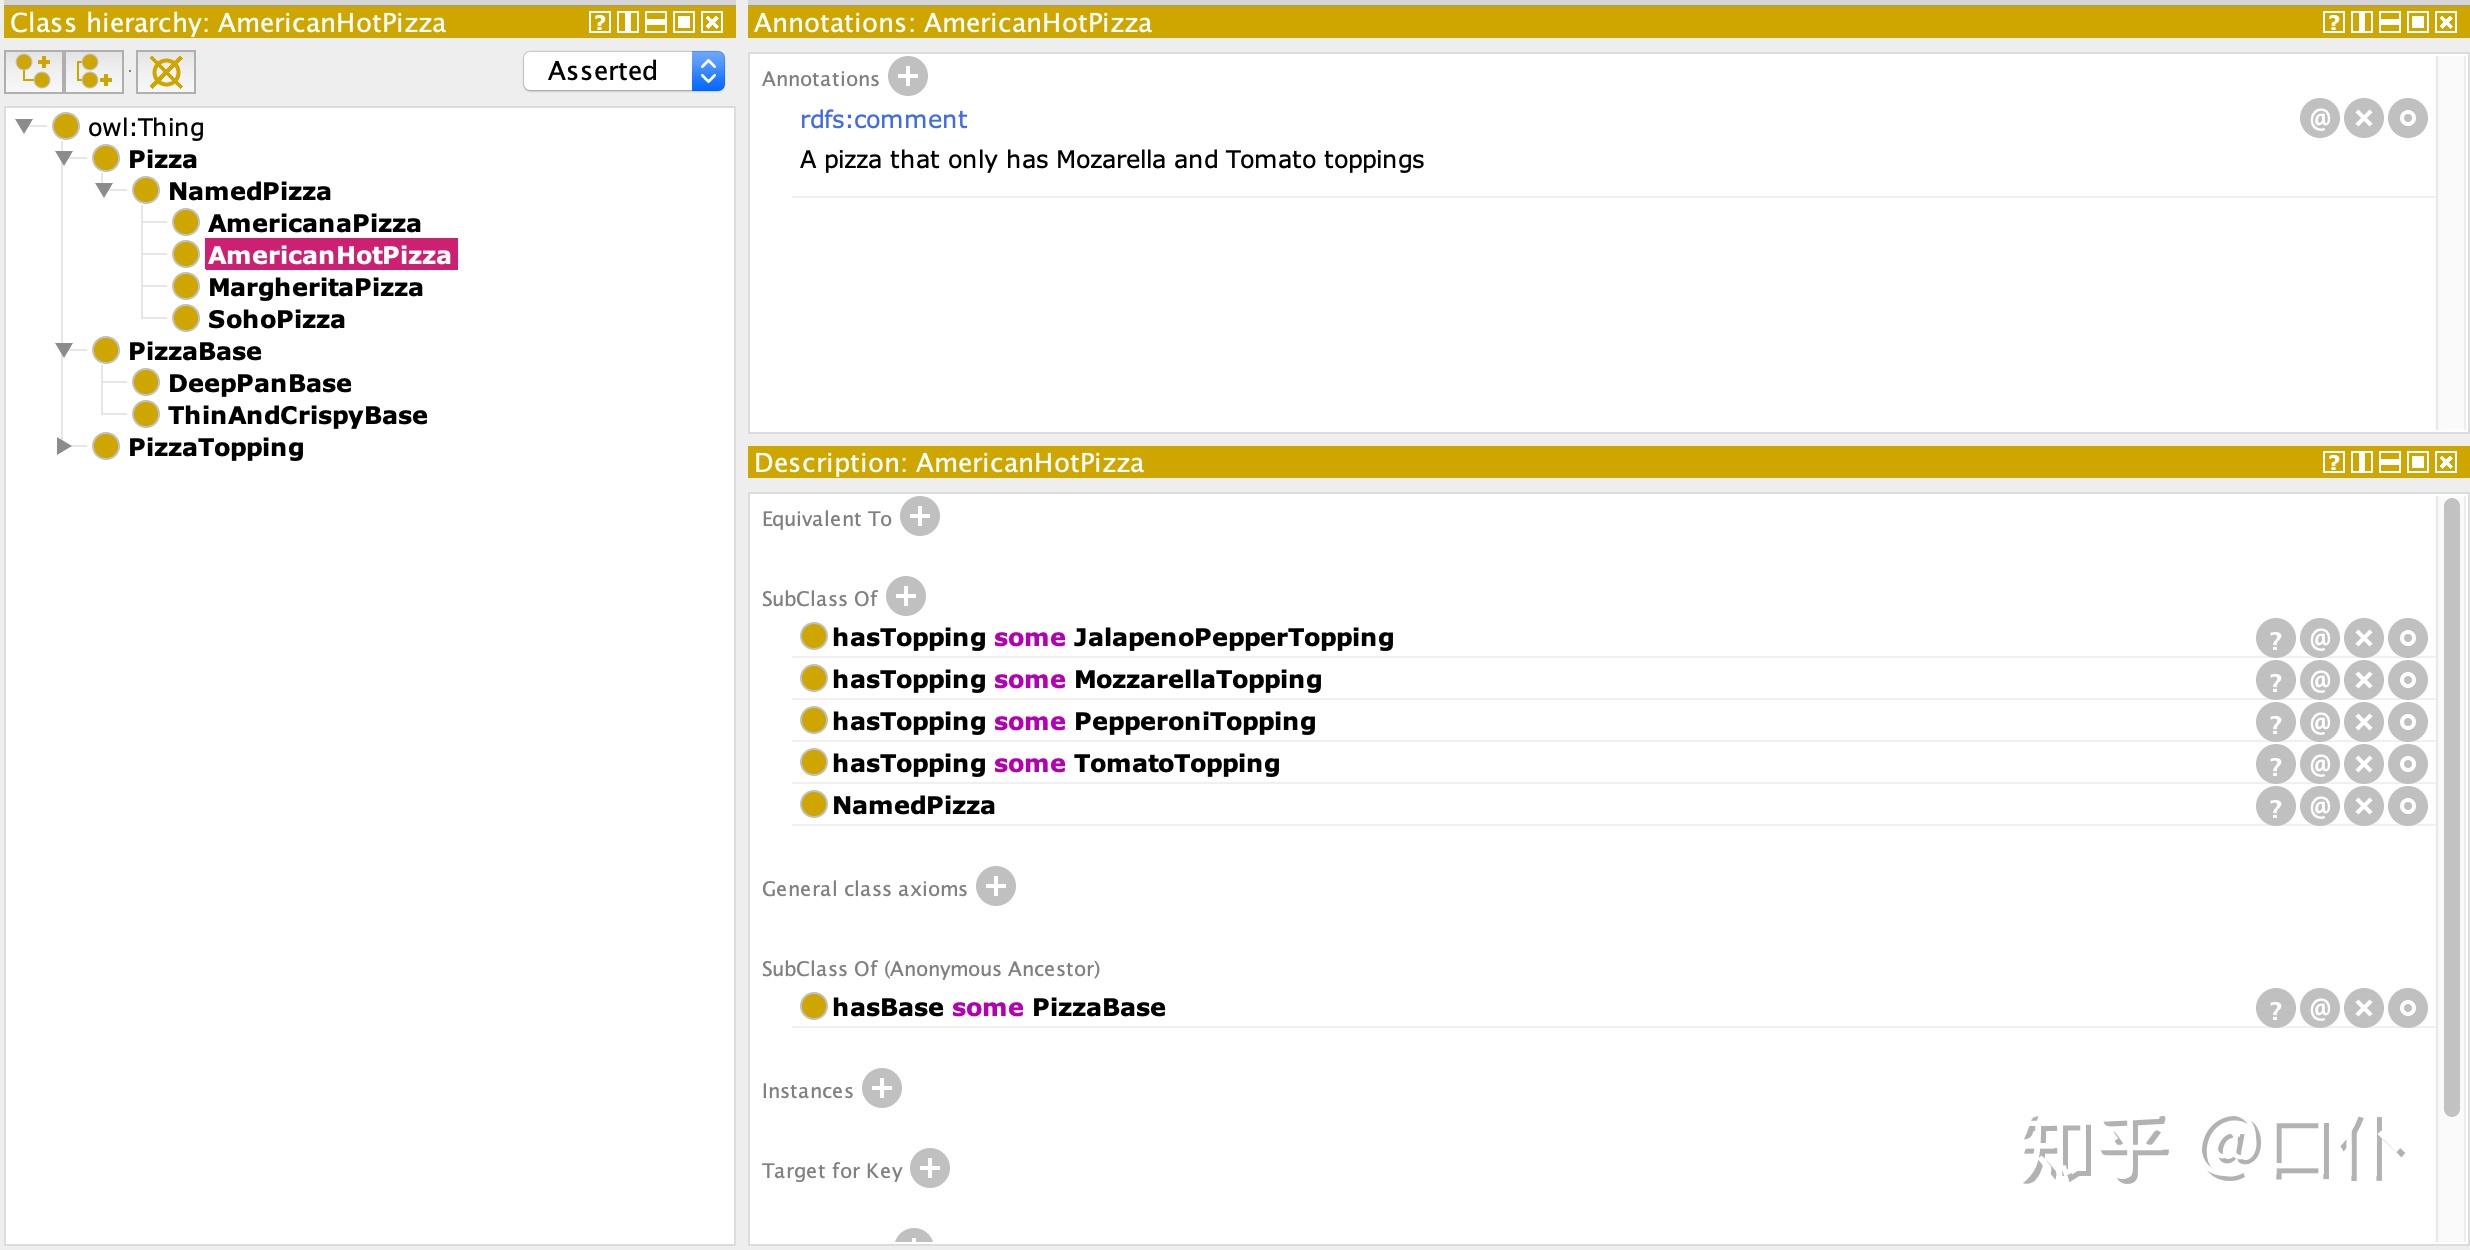Add a SubClass Of expression
The width and height of the screenshot is (2470, 1250).
[x=906, y=597]
